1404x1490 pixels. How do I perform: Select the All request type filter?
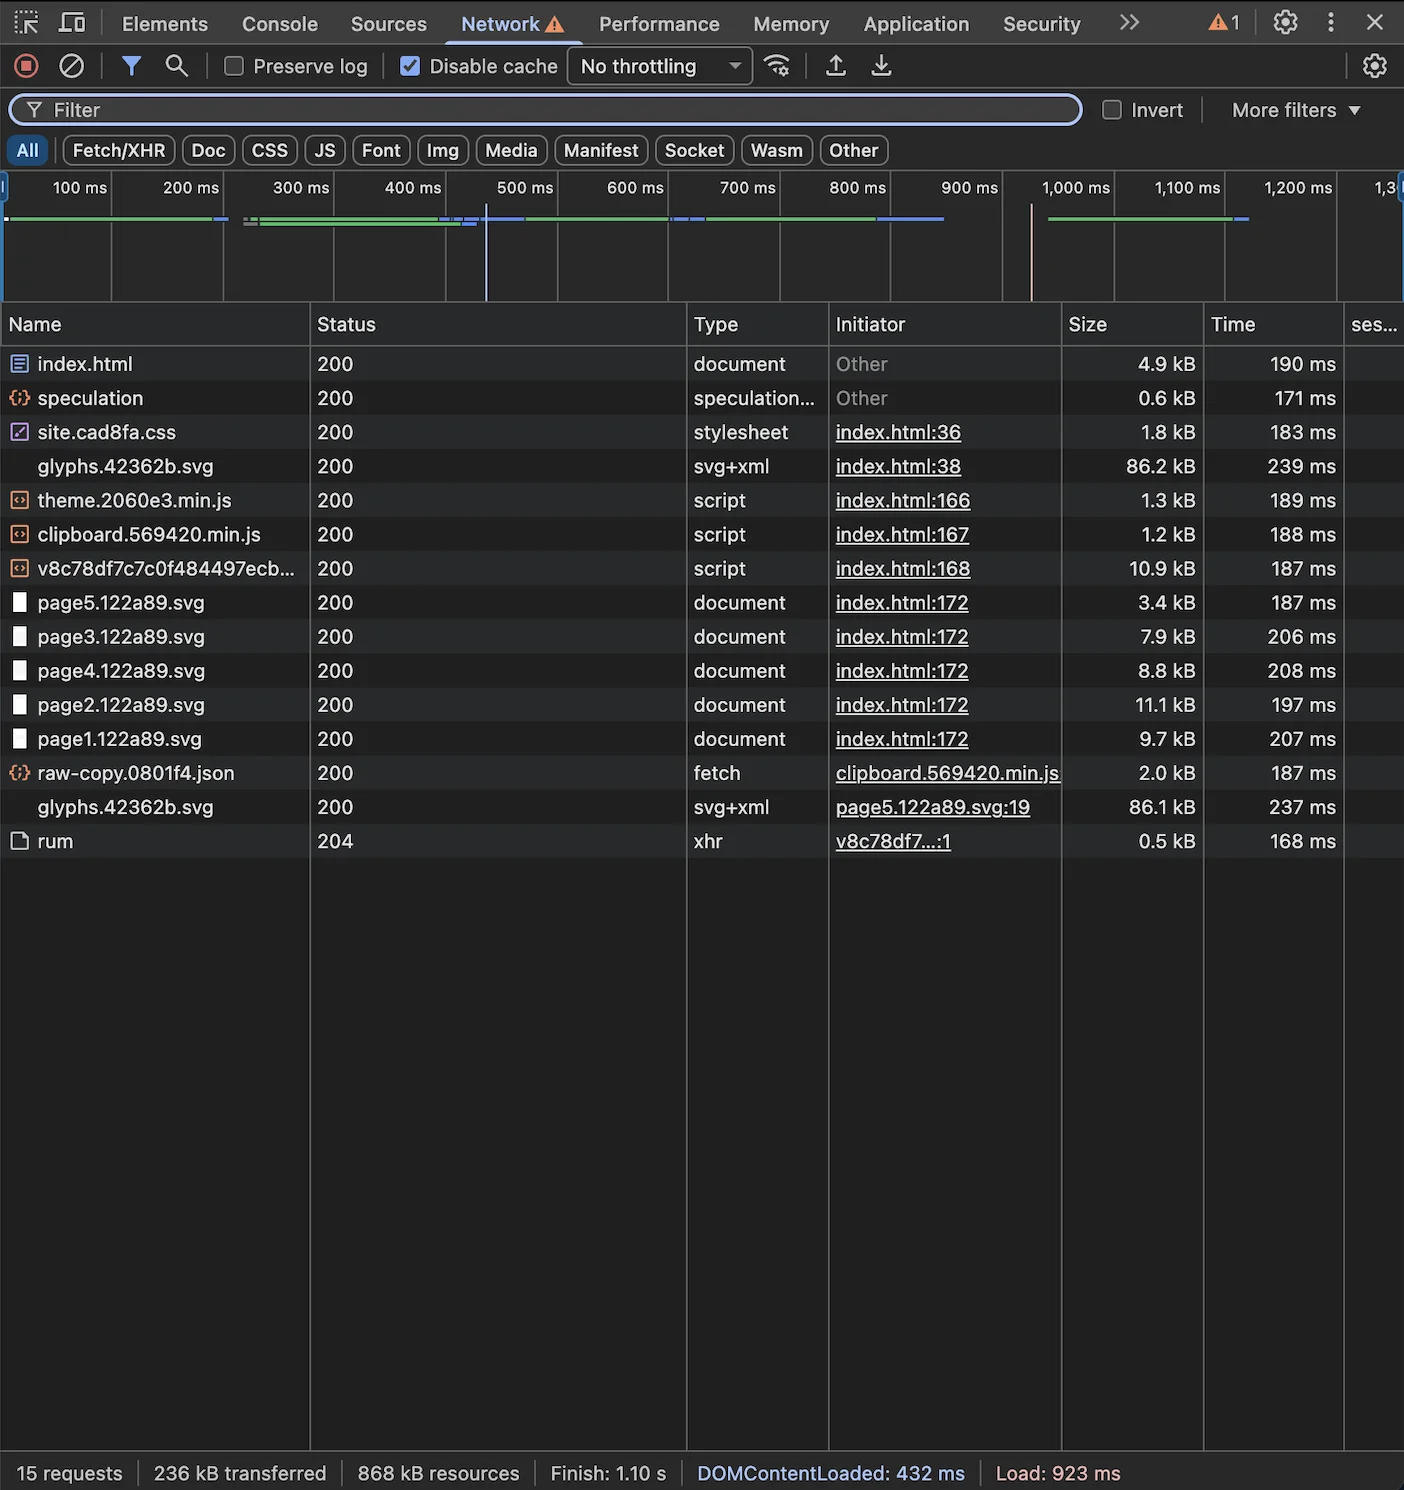27,150
